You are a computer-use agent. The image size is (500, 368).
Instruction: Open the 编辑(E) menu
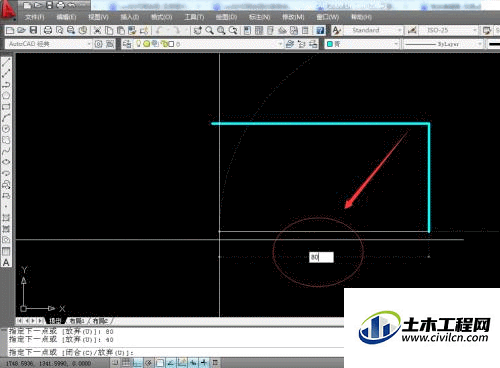[x=66, y=17]
